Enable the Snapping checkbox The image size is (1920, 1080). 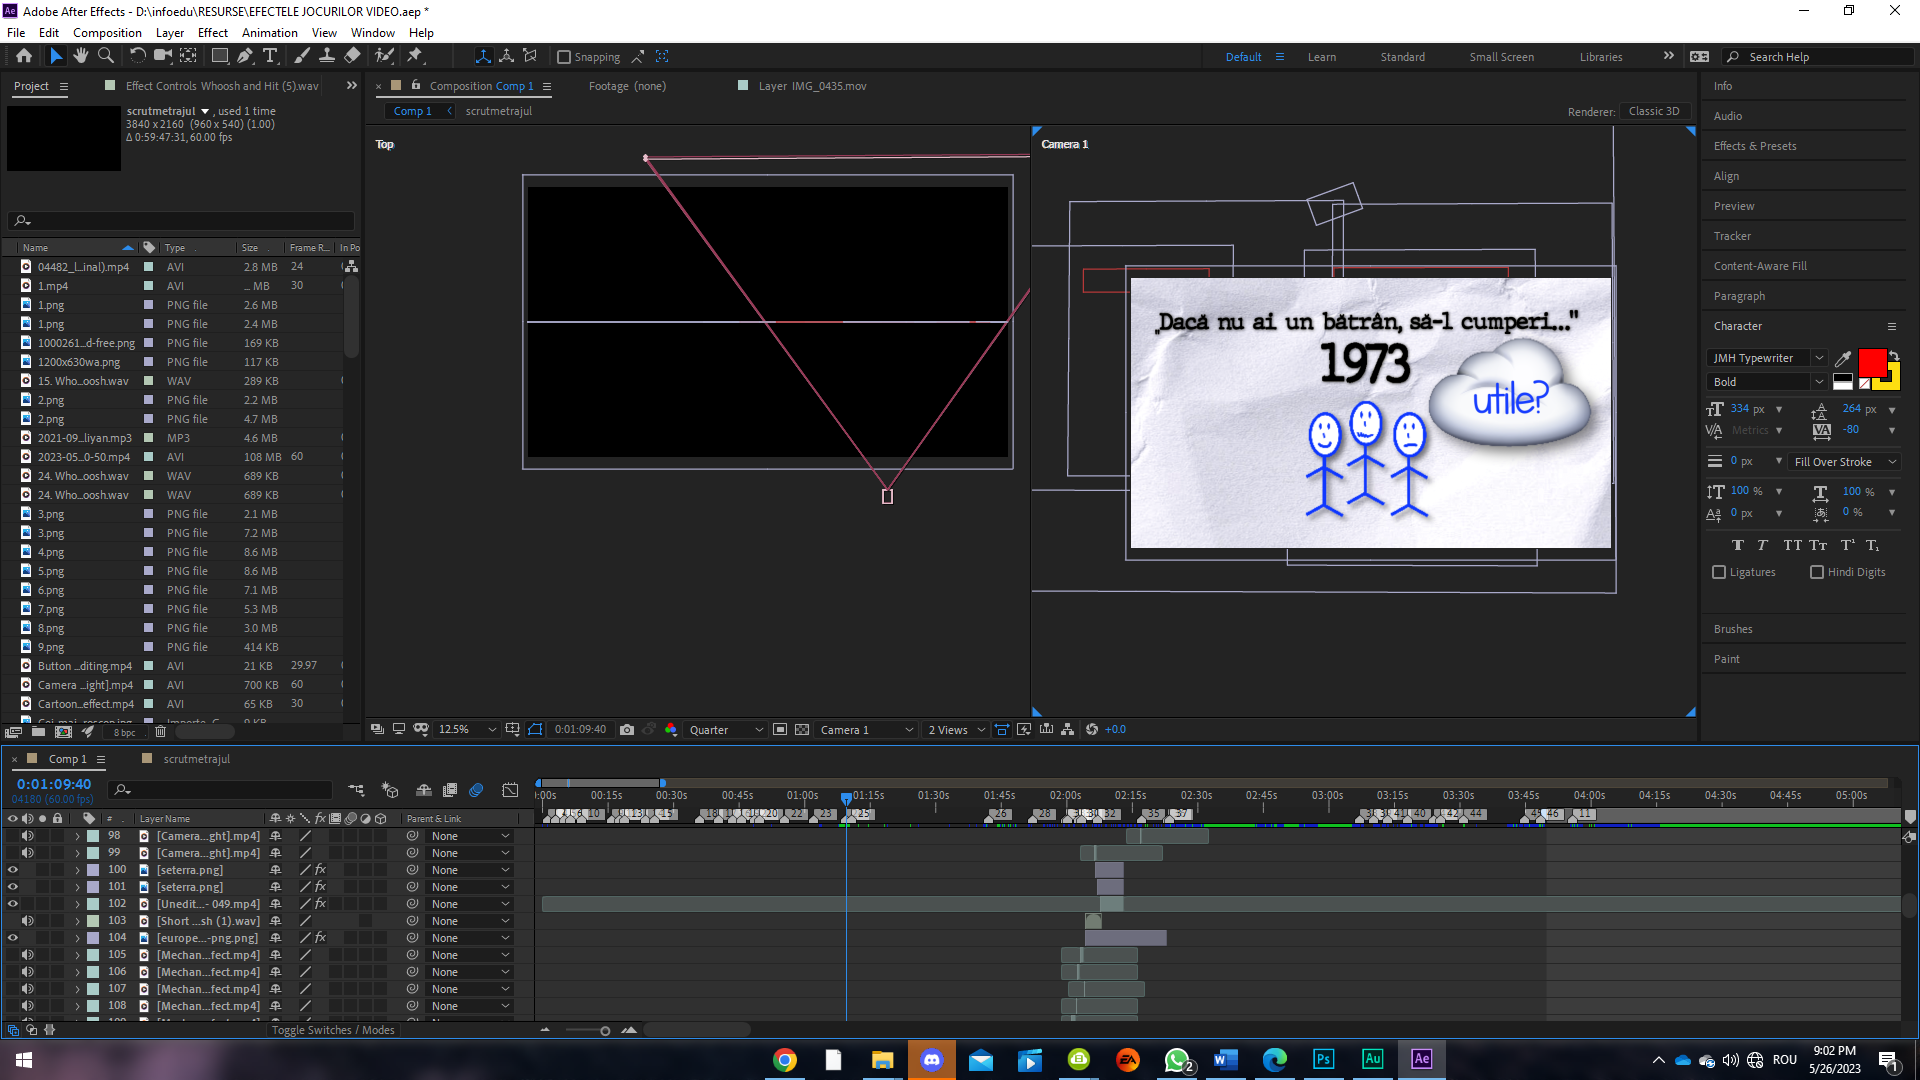[564, 57]
